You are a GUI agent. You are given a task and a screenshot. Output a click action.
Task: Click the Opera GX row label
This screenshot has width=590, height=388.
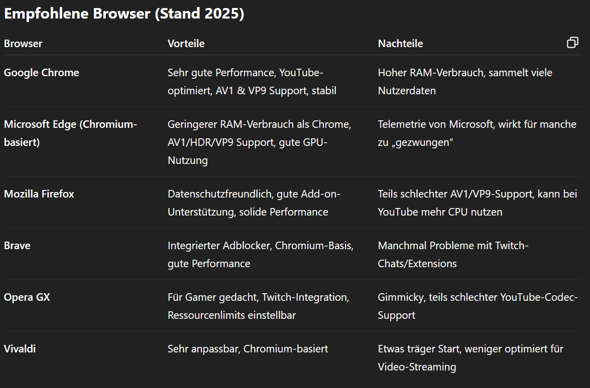coord(27,297)
